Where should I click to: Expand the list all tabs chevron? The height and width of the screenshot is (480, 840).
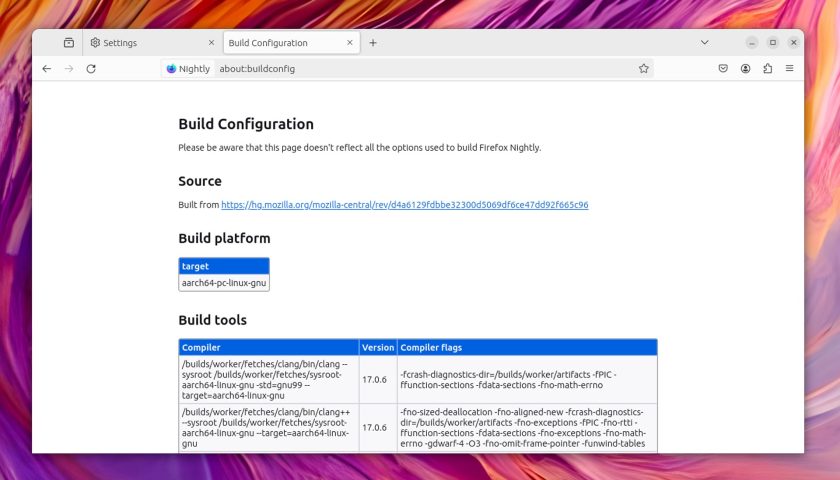(x=704, y=42)
